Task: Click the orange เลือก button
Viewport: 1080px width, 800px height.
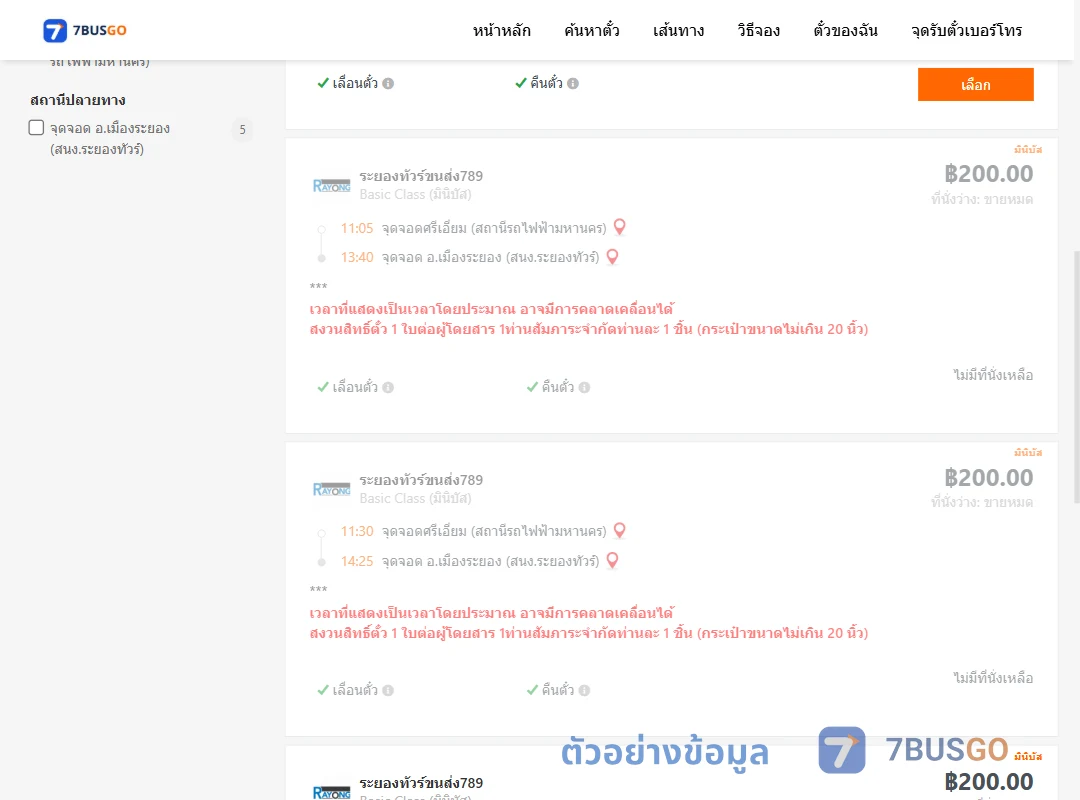Action: coord(975,84)
